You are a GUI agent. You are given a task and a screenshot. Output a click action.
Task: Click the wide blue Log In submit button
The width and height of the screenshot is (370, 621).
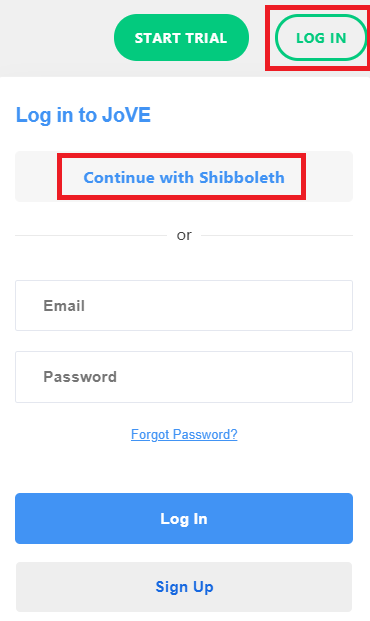coord(184,518)
